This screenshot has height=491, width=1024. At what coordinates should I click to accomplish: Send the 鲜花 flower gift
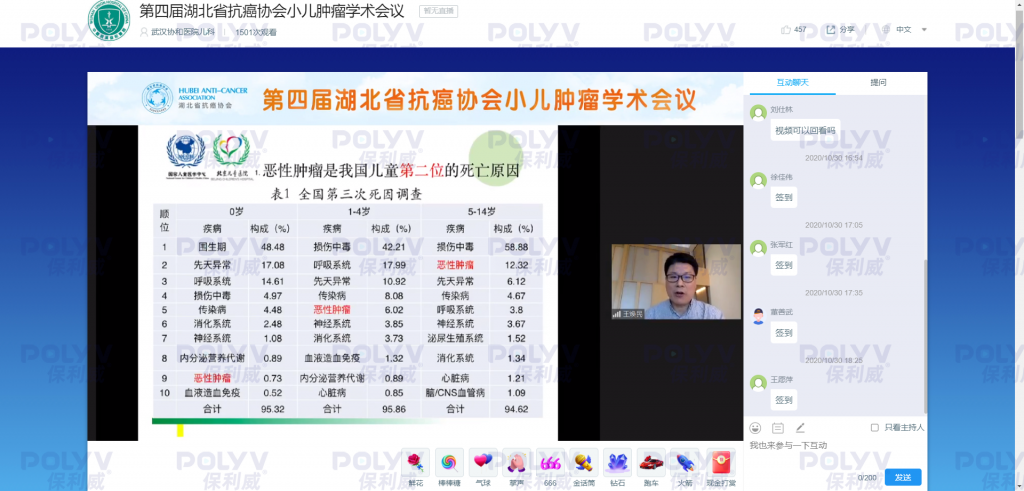[x=415, y=462]
